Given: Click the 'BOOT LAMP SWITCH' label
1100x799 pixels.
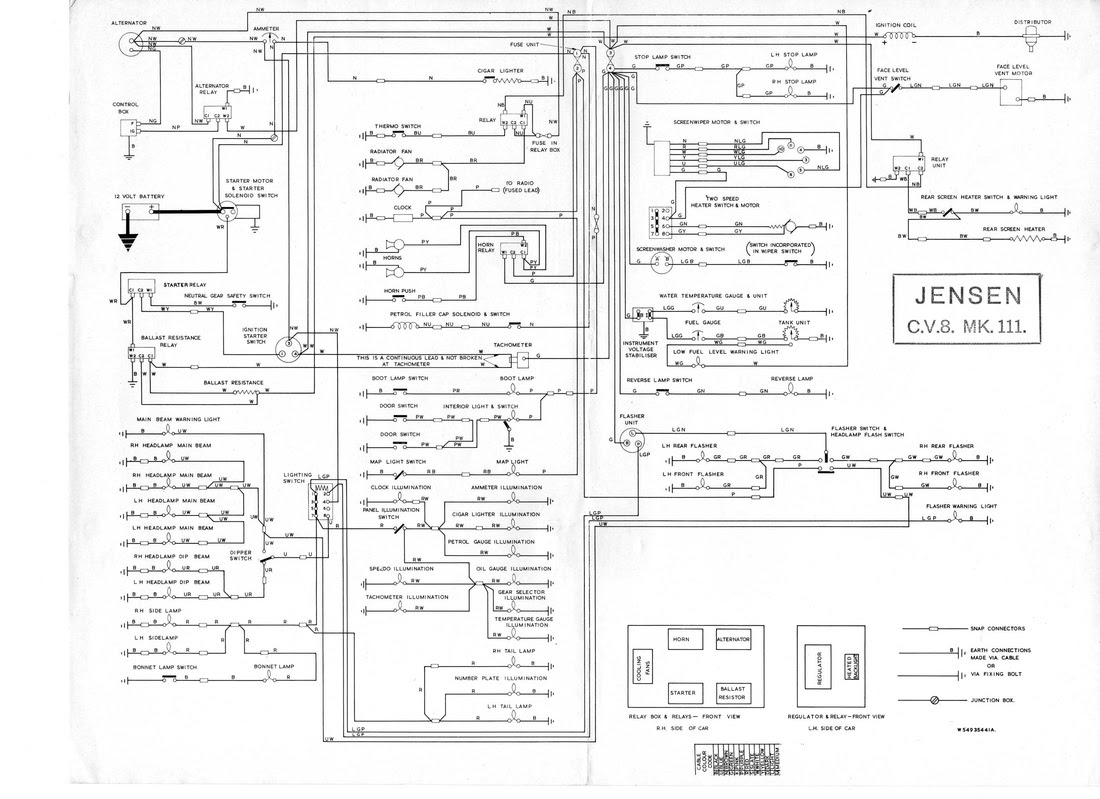Looking at the screenshot, I should point(400,378).
